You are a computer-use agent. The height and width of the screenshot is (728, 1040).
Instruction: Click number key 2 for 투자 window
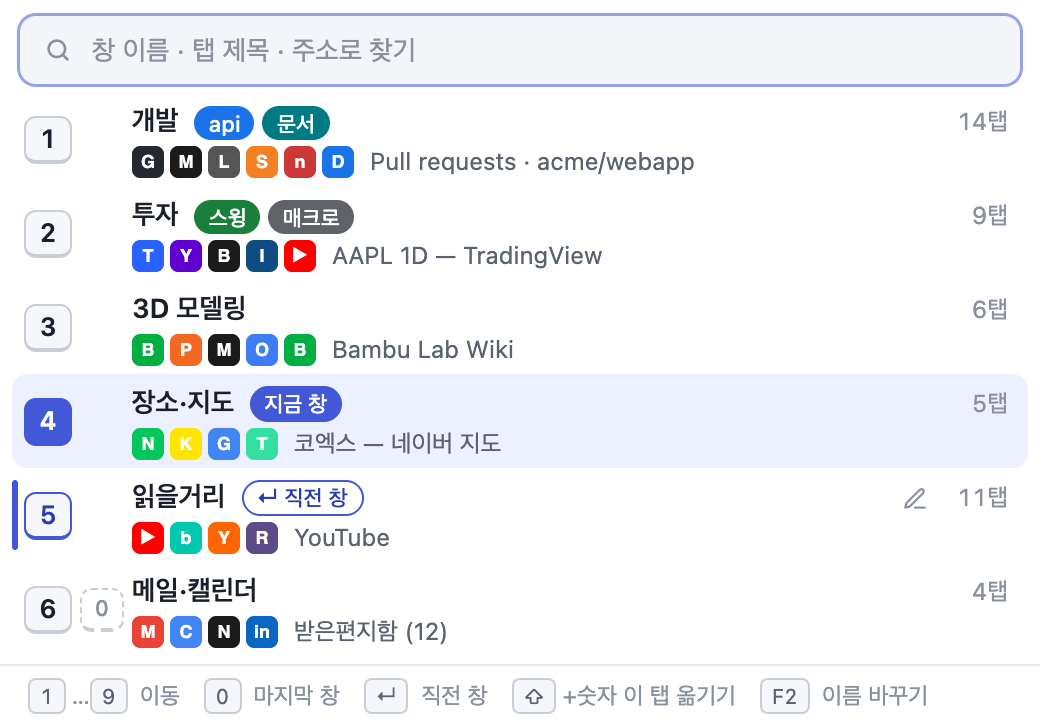(x=48, y=233)
